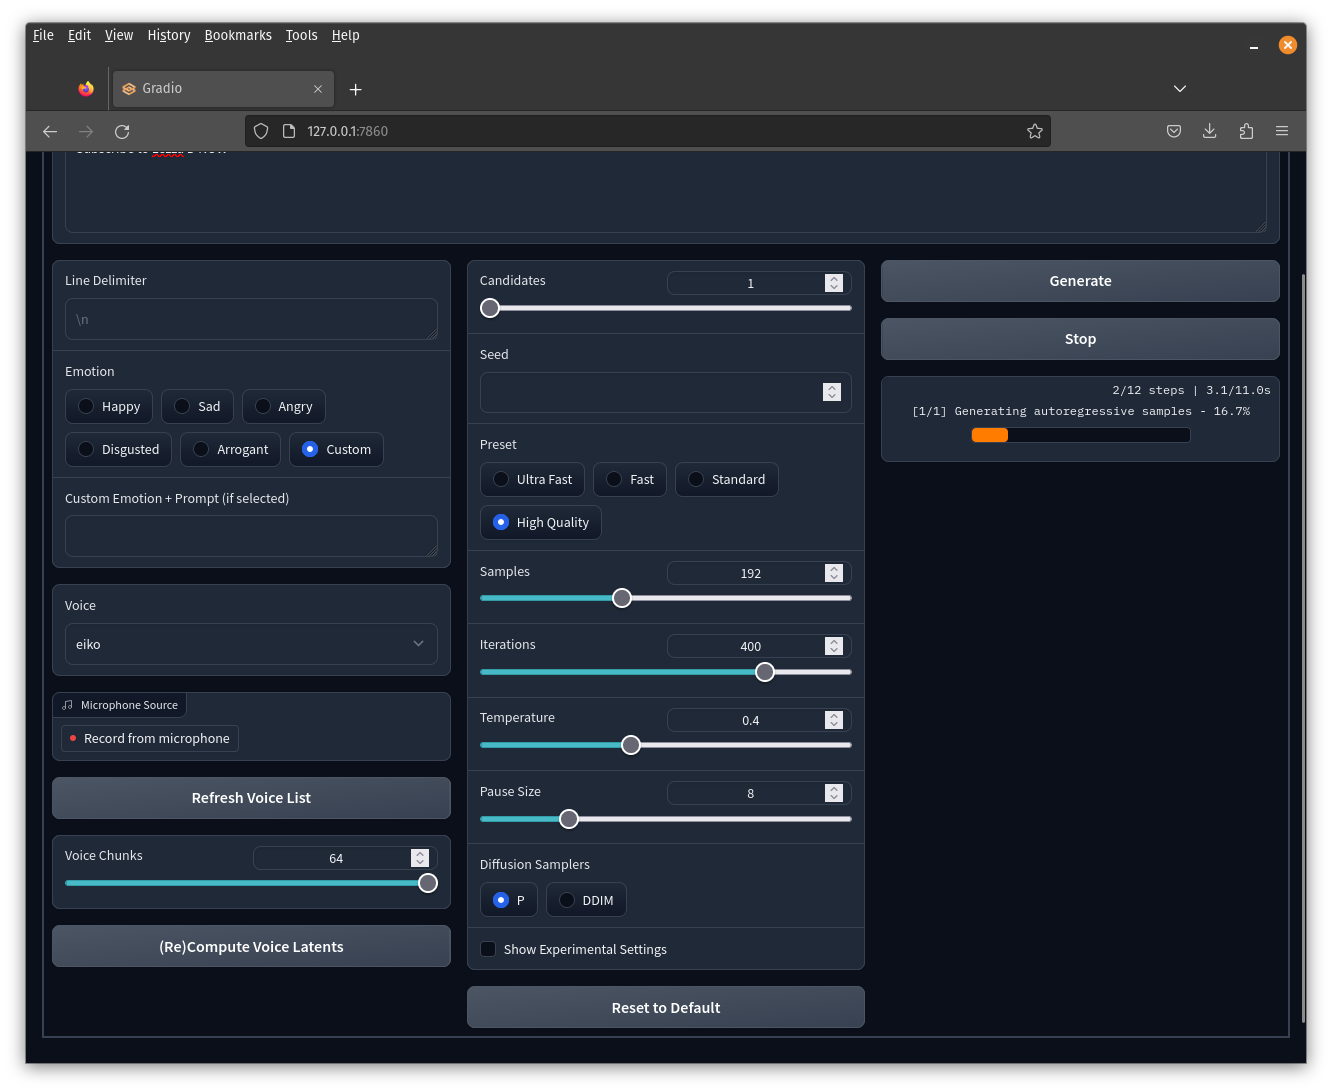Close the Gradio tab
This screenshot has height=1092, width=1332.
(x=318, y=89)
